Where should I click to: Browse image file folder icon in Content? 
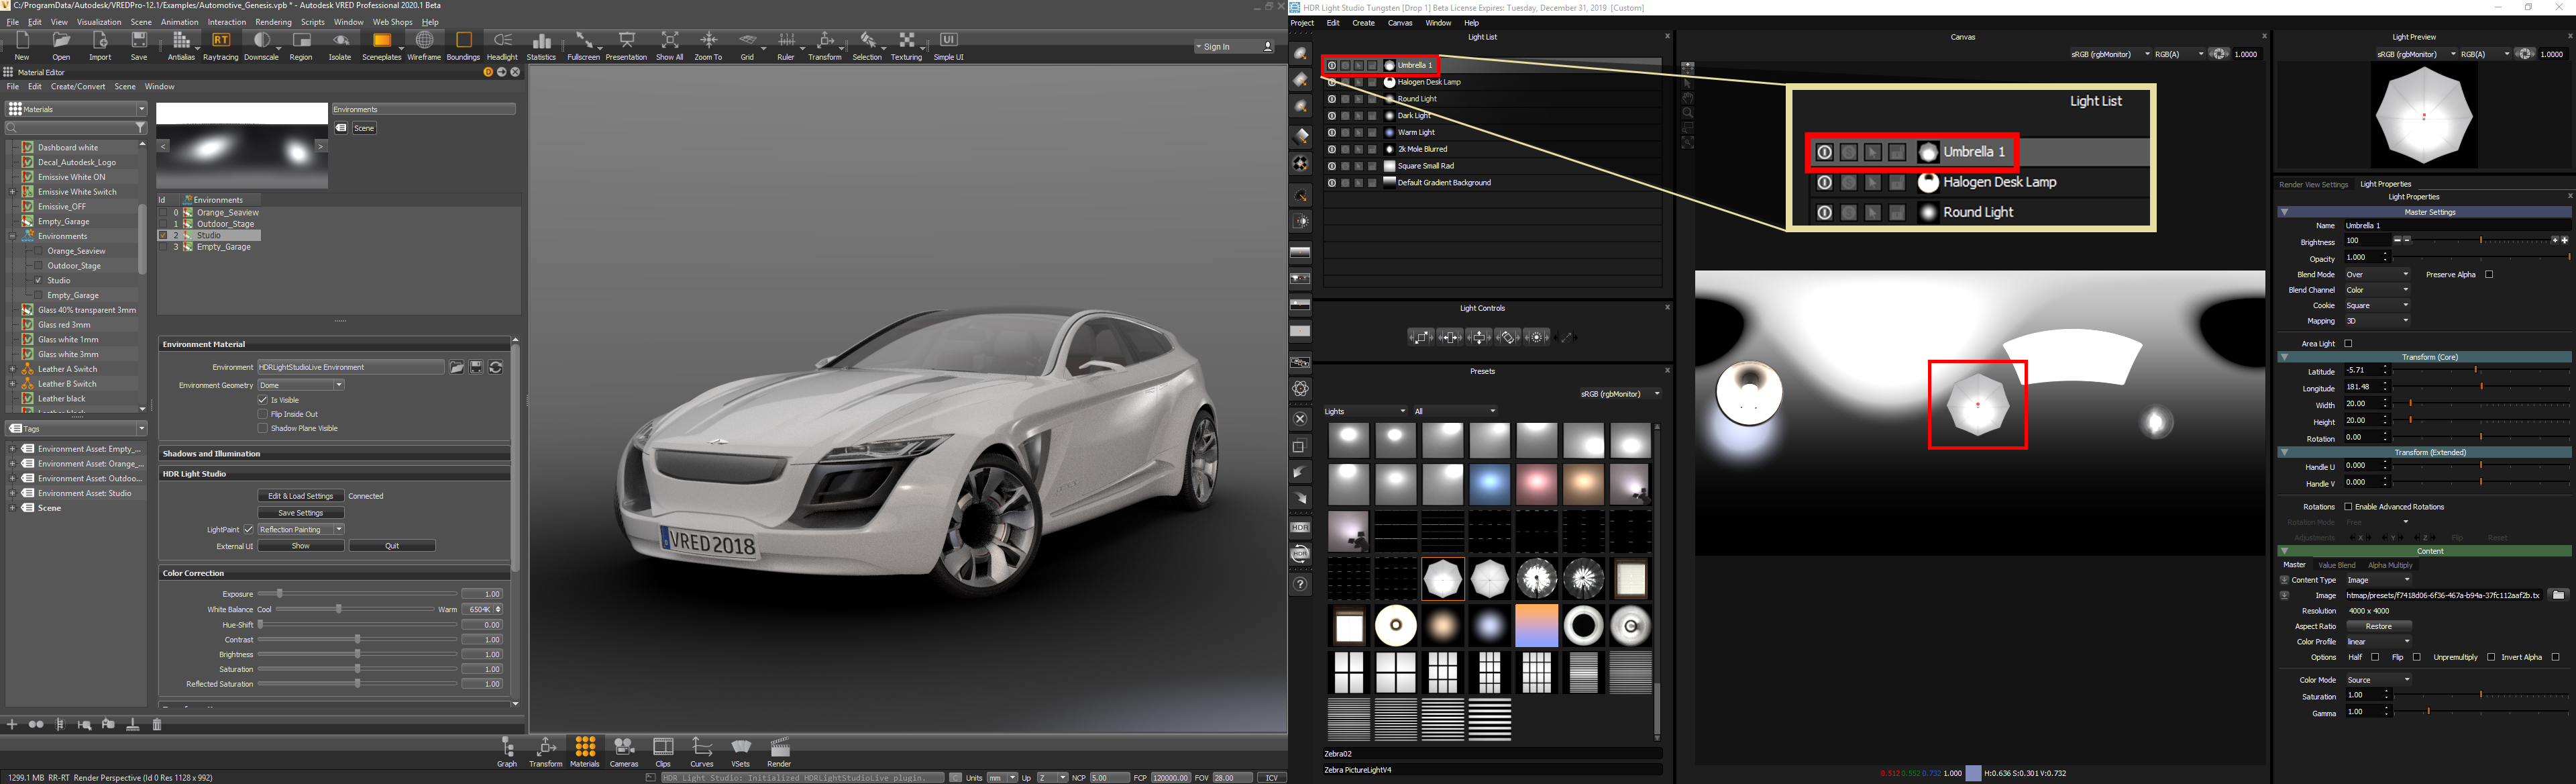click(2559, 595)
